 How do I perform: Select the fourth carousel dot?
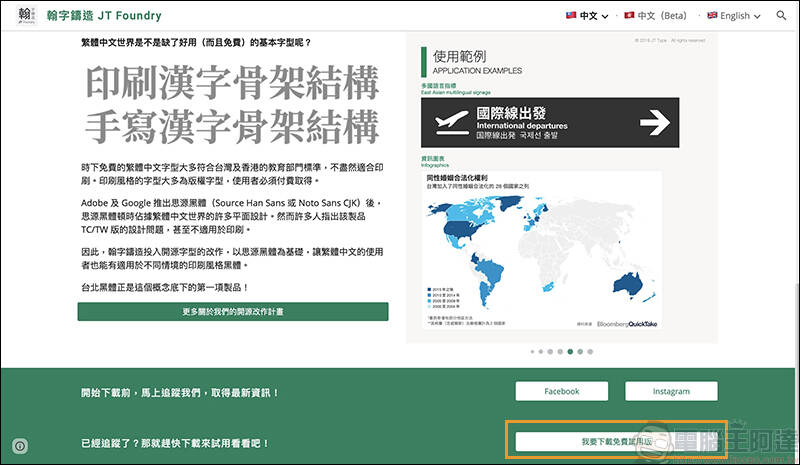pyautogui.click(x=560, y=352)
